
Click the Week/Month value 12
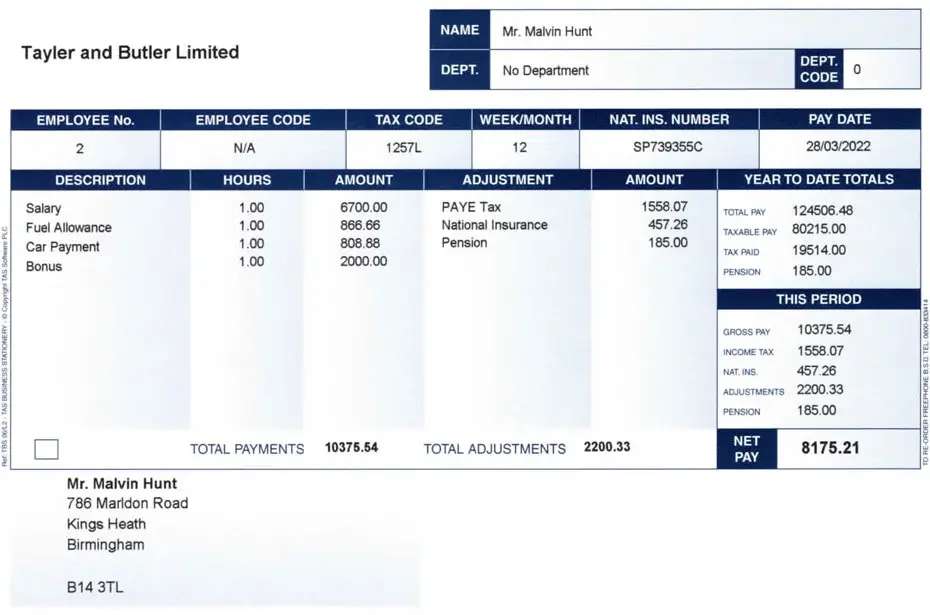click(x=520, y=147)
